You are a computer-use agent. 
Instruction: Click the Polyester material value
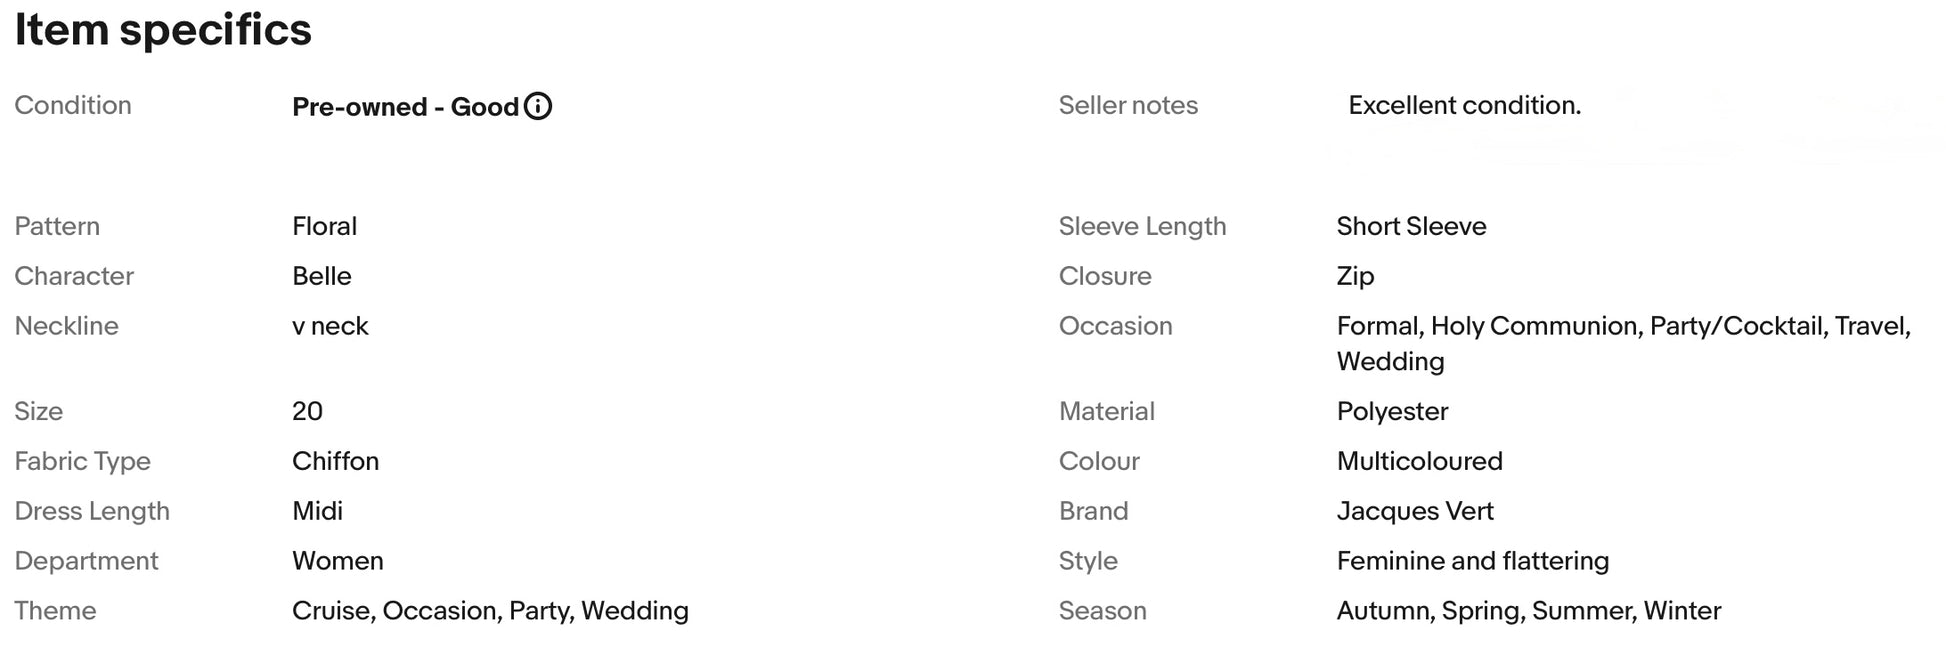pos(1392,411)
